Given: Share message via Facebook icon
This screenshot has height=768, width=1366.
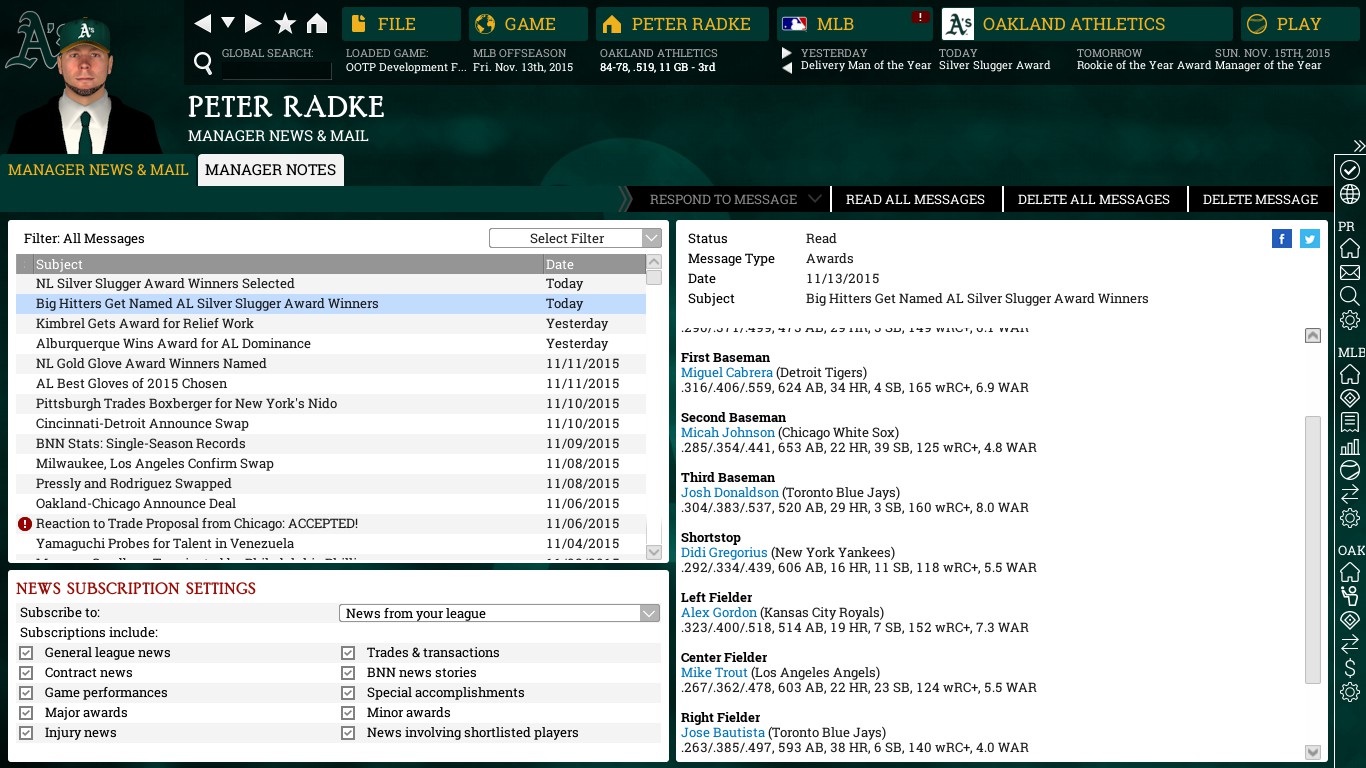Looking at the screenshot, I should [x=1282, y=238].
